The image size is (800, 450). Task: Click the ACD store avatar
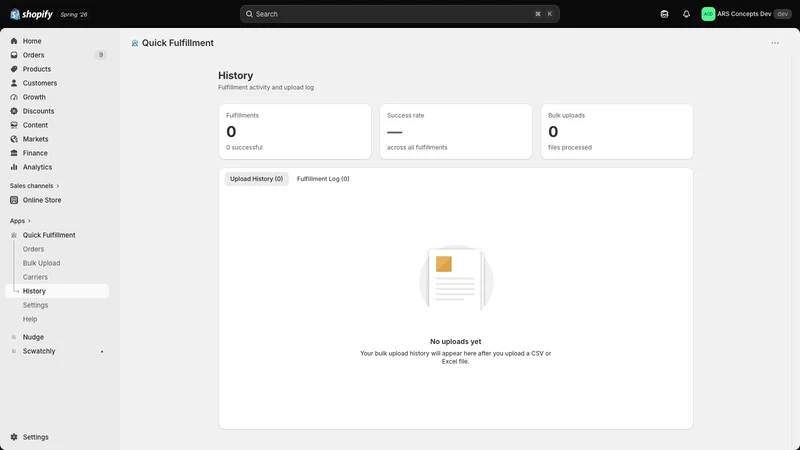(x=708, y=14)
